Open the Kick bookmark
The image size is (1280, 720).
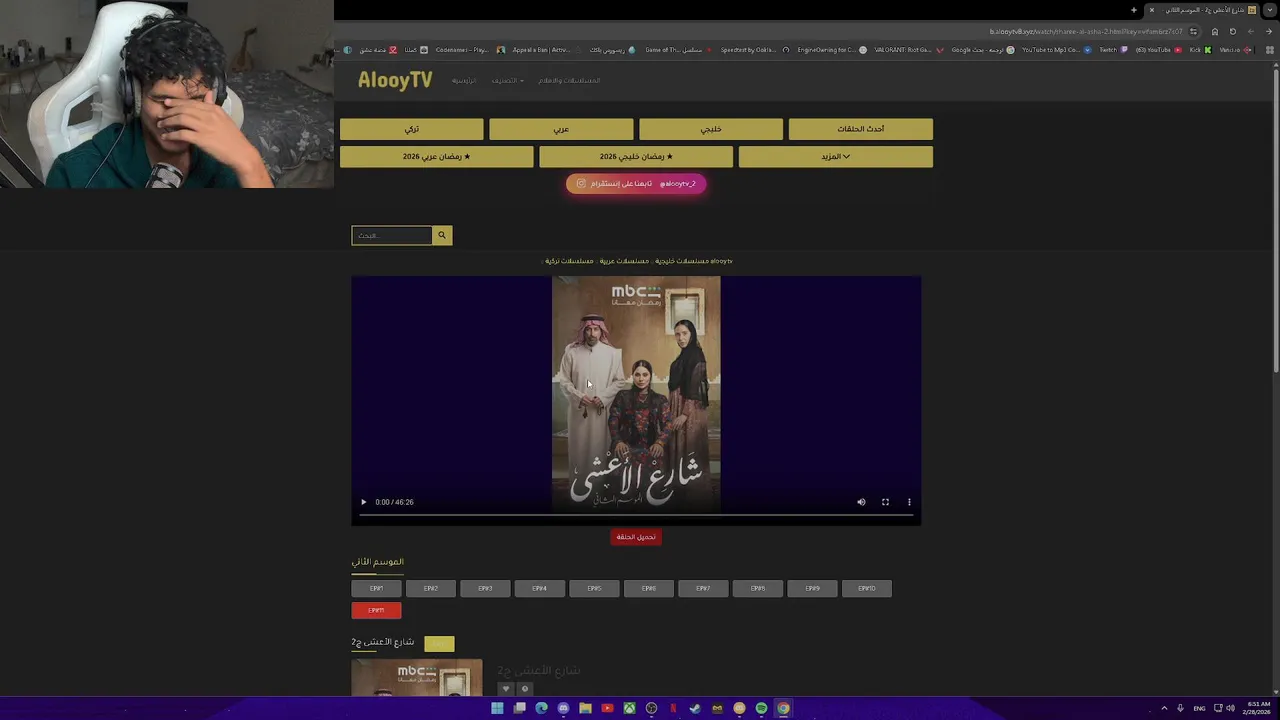pos(1200,50)
